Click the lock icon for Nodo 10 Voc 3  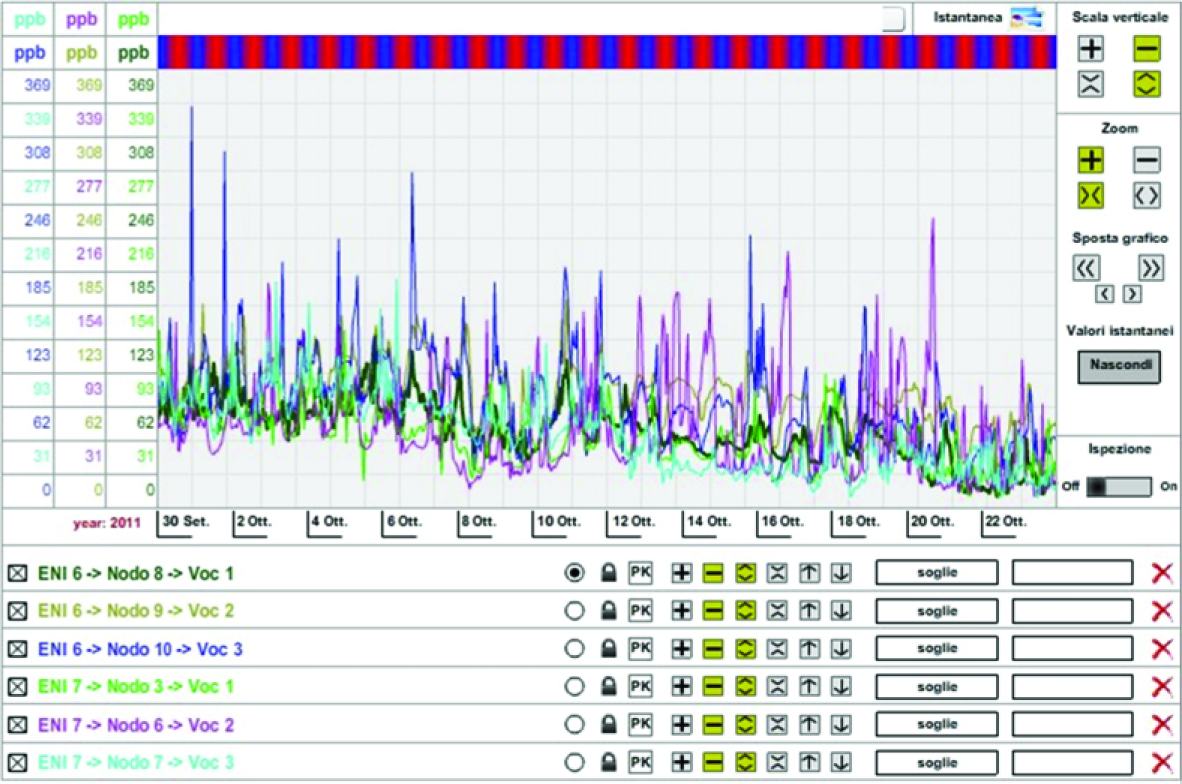click(x=608, y=648)
